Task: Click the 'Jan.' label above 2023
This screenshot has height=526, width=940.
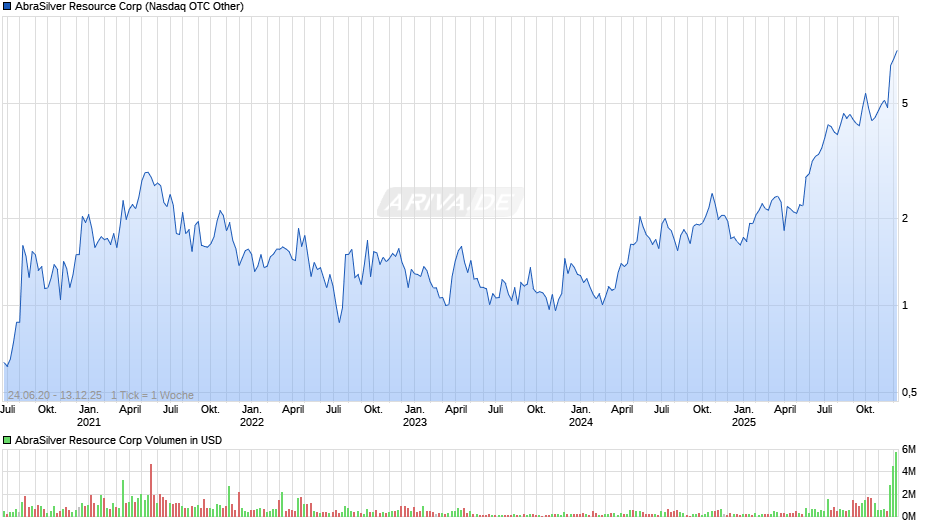Action: click(x=415, y=410)
